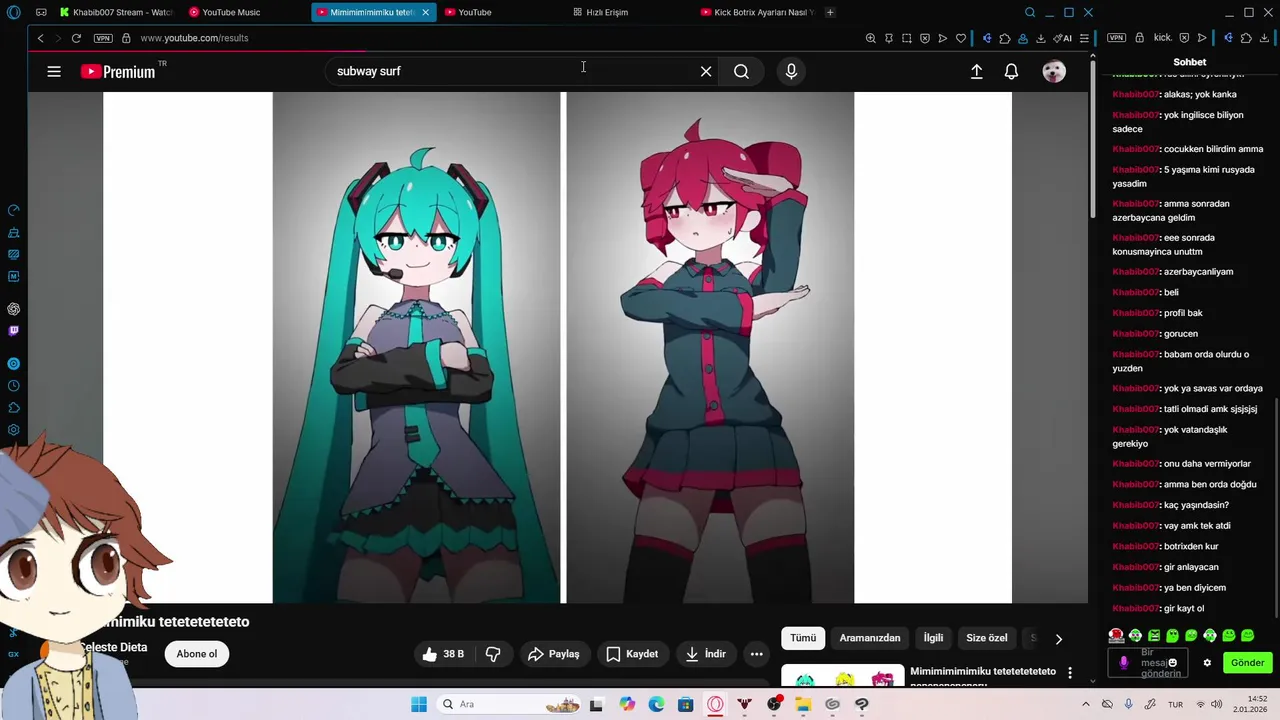This screenshot has width=1280, height=720.
Task: Click the Miku video player area
Action: coord(557,348)
